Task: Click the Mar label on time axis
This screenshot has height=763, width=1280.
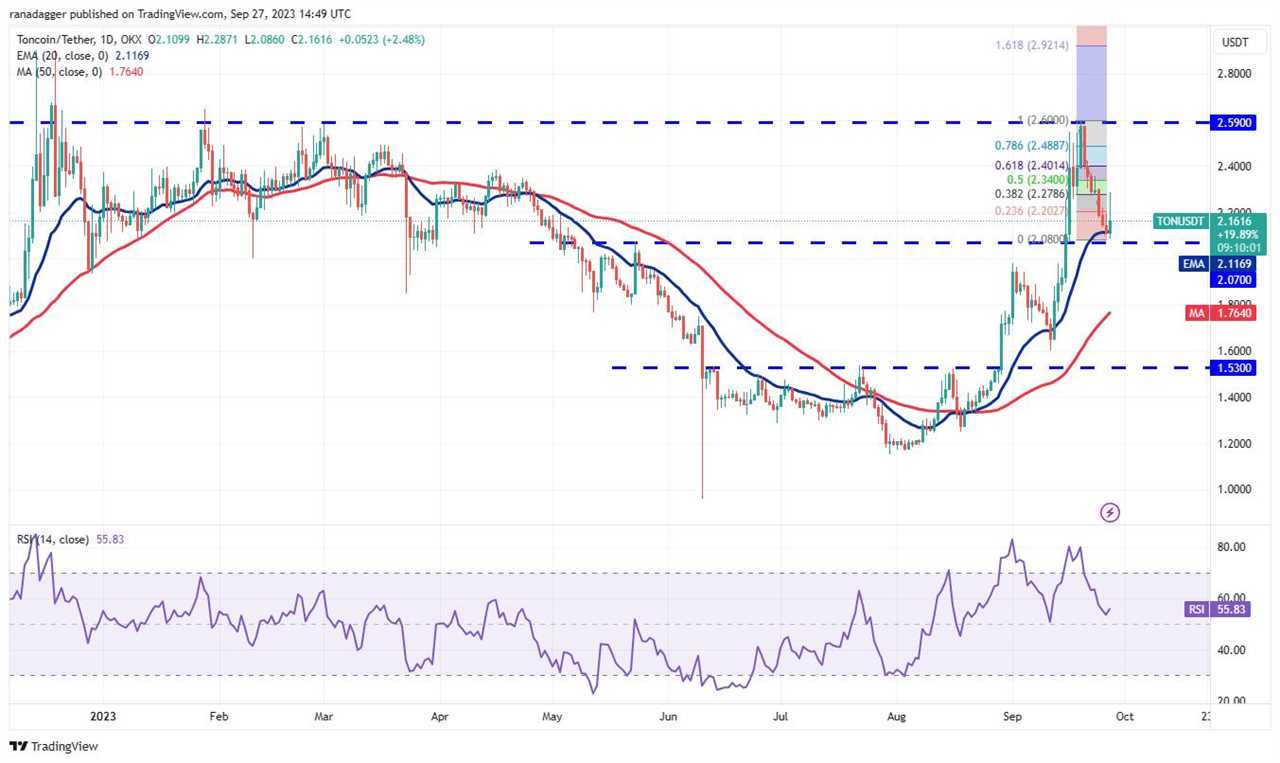Action: click(325, 717)
